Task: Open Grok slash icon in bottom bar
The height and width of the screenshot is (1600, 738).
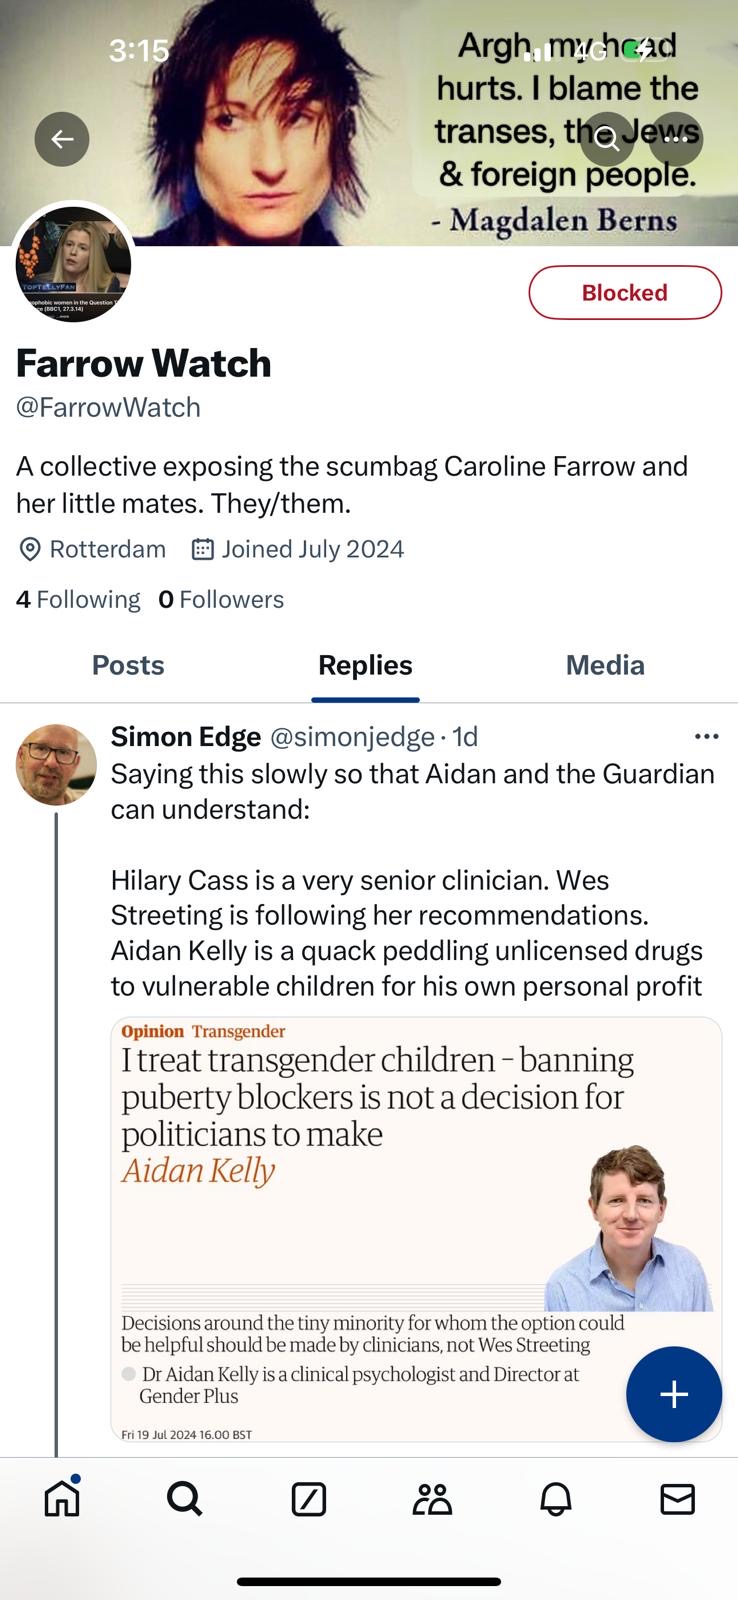Action: click(x=308, y=1498)
